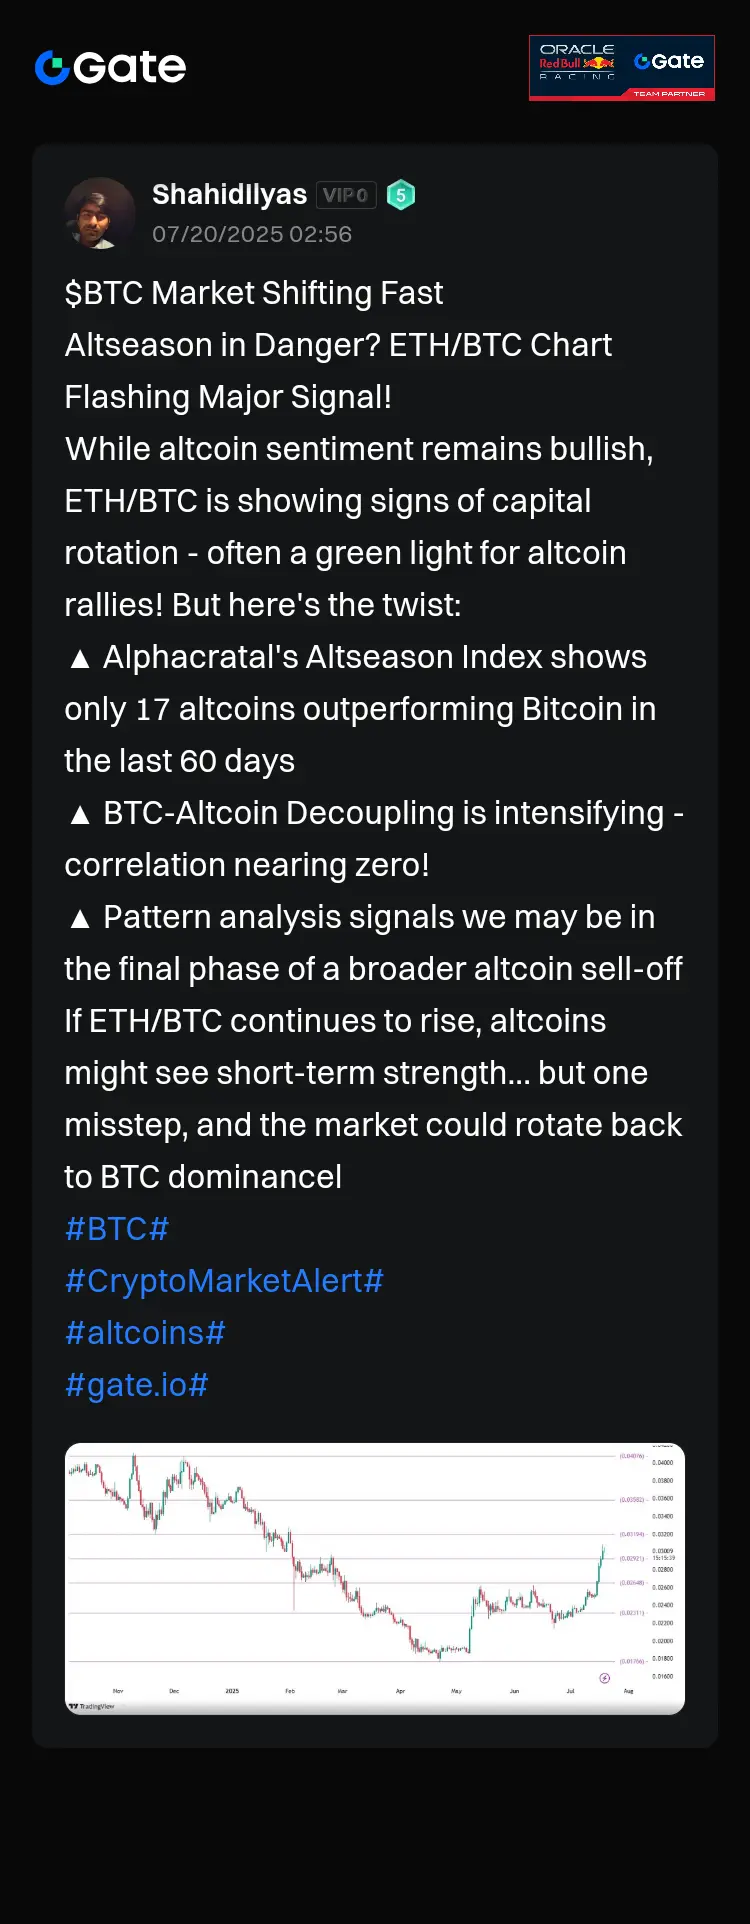The height and width of the screenshot is (1924, 750).
Task: Open the #gate.io# hashtag
Action: click(x=136, y=1385)
